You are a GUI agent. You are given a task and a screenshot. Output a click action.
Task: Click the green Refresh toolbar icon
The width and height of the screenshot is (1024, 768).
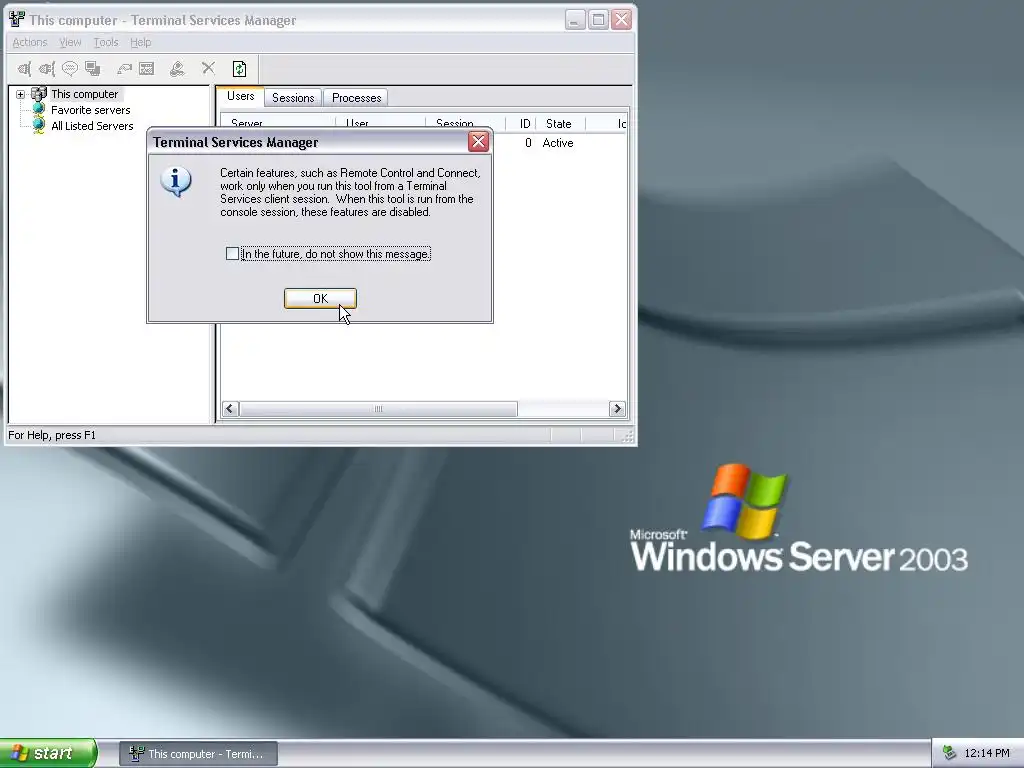[x=240, y=69]
